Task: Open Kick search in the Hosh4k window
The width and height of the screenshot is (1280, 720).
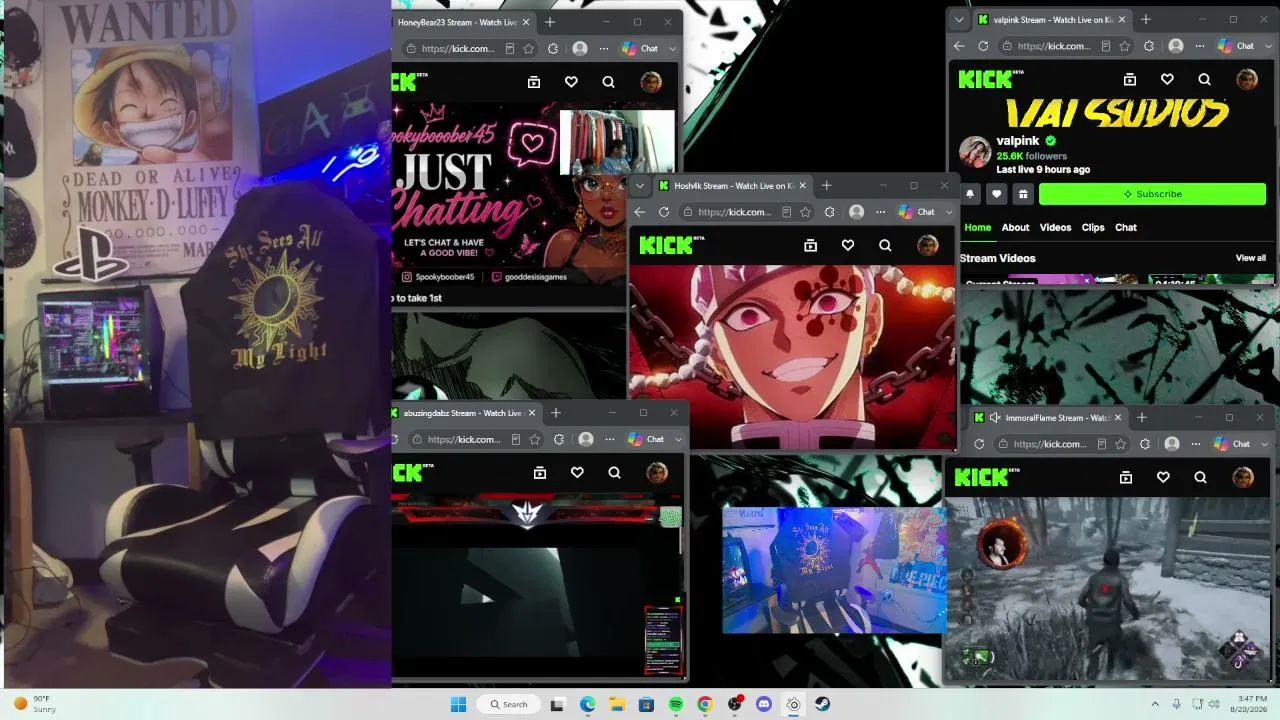Action: point(885,245)
